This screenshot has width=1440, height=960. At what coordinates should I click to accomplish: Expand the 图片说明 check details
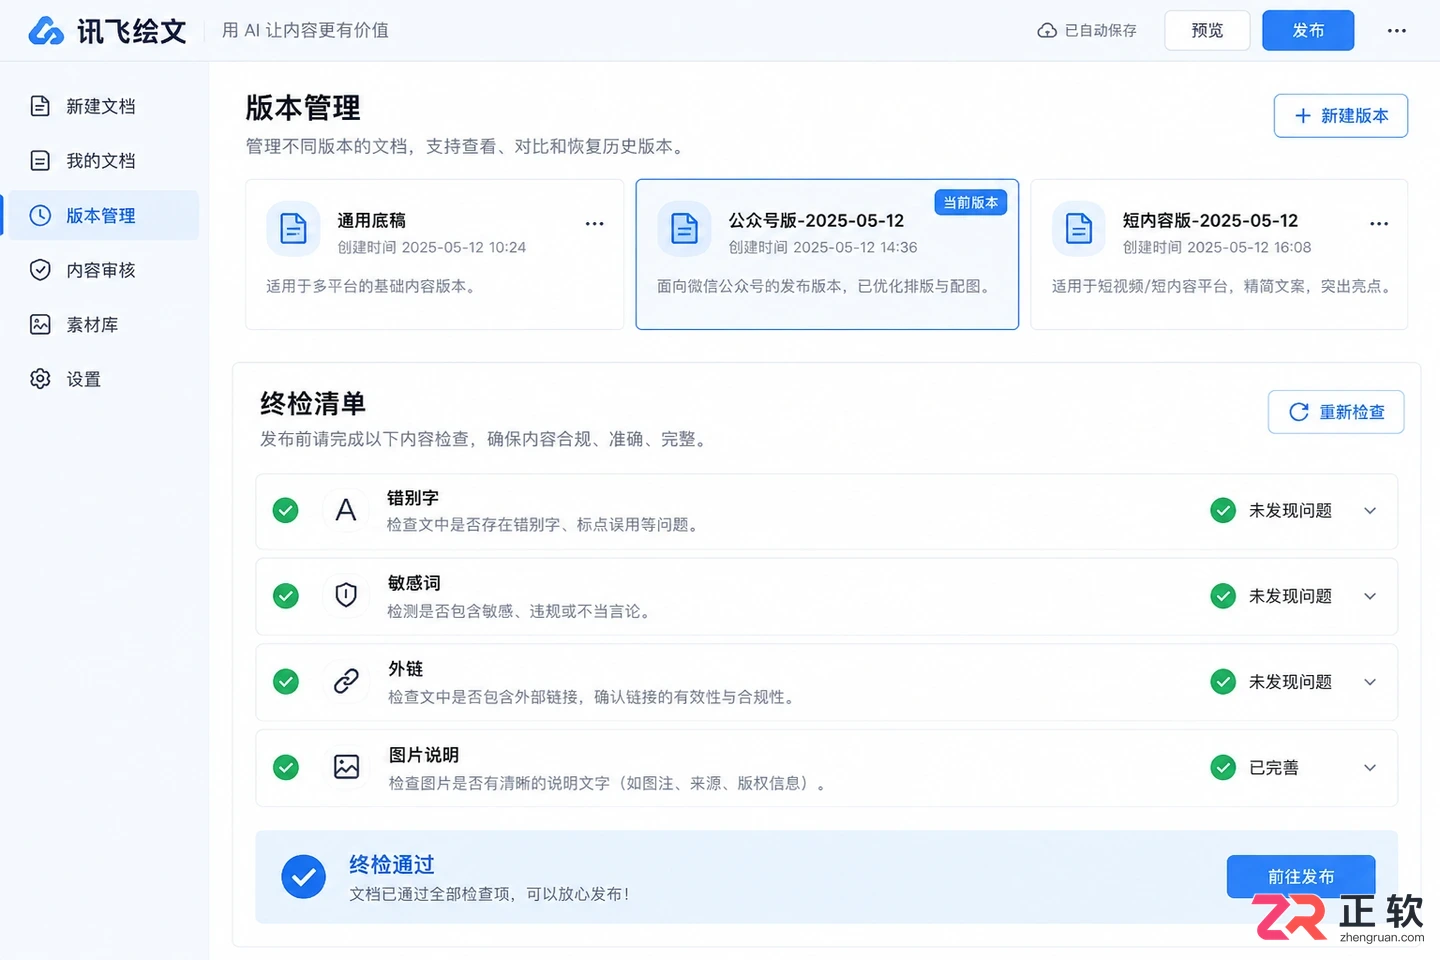click(1370, 767)
